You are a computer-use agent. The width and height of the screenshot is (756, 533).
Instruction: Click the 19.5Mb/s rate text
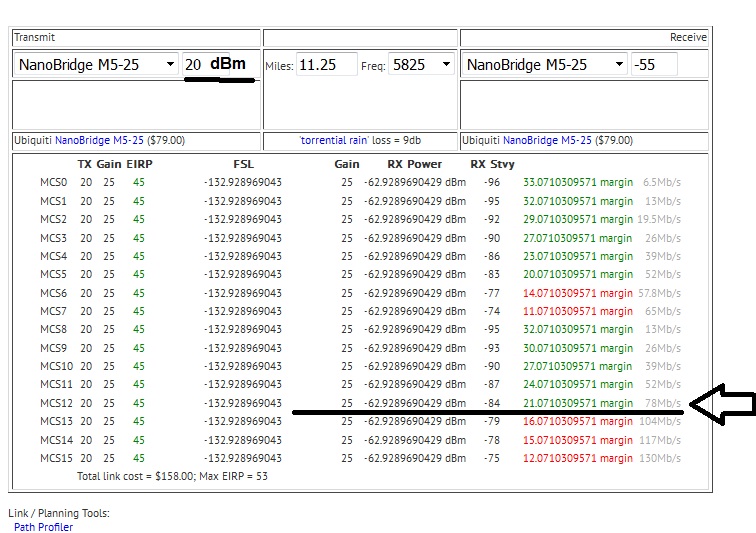(x=659, y=219)
